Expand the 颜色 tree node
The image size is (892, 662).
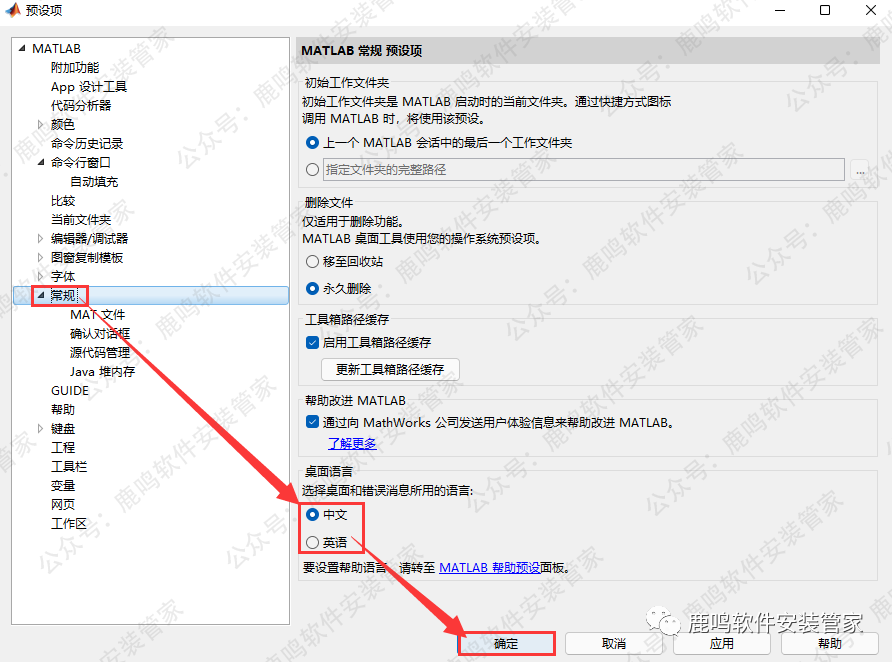pyautogui.click(x=40, y=125)
